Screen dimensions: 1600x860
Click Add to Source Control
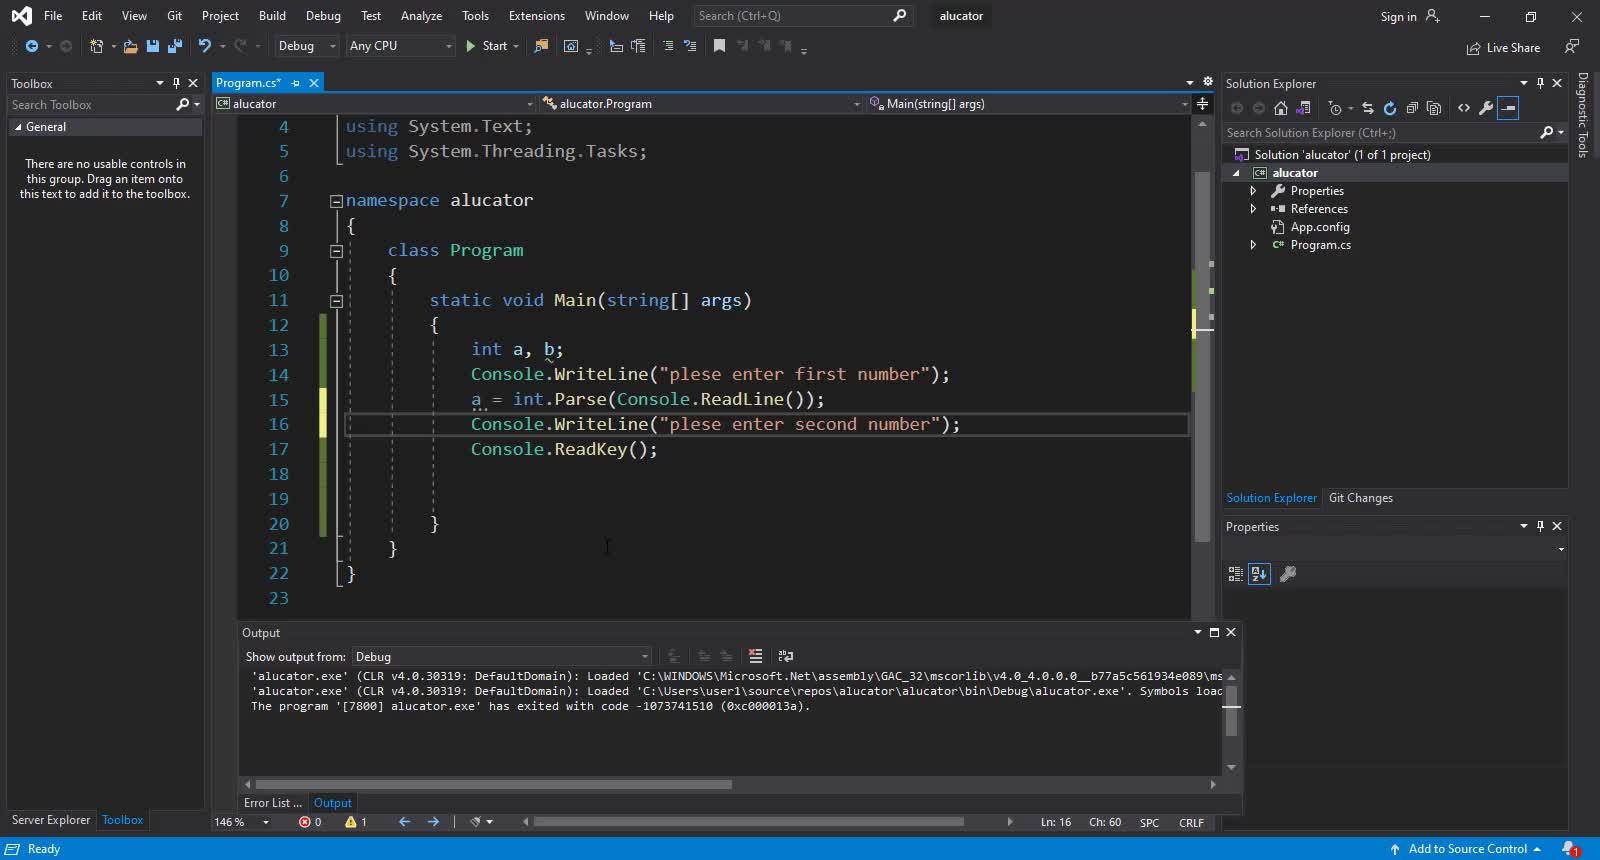pyautogui.click(x=1467, y=849)
